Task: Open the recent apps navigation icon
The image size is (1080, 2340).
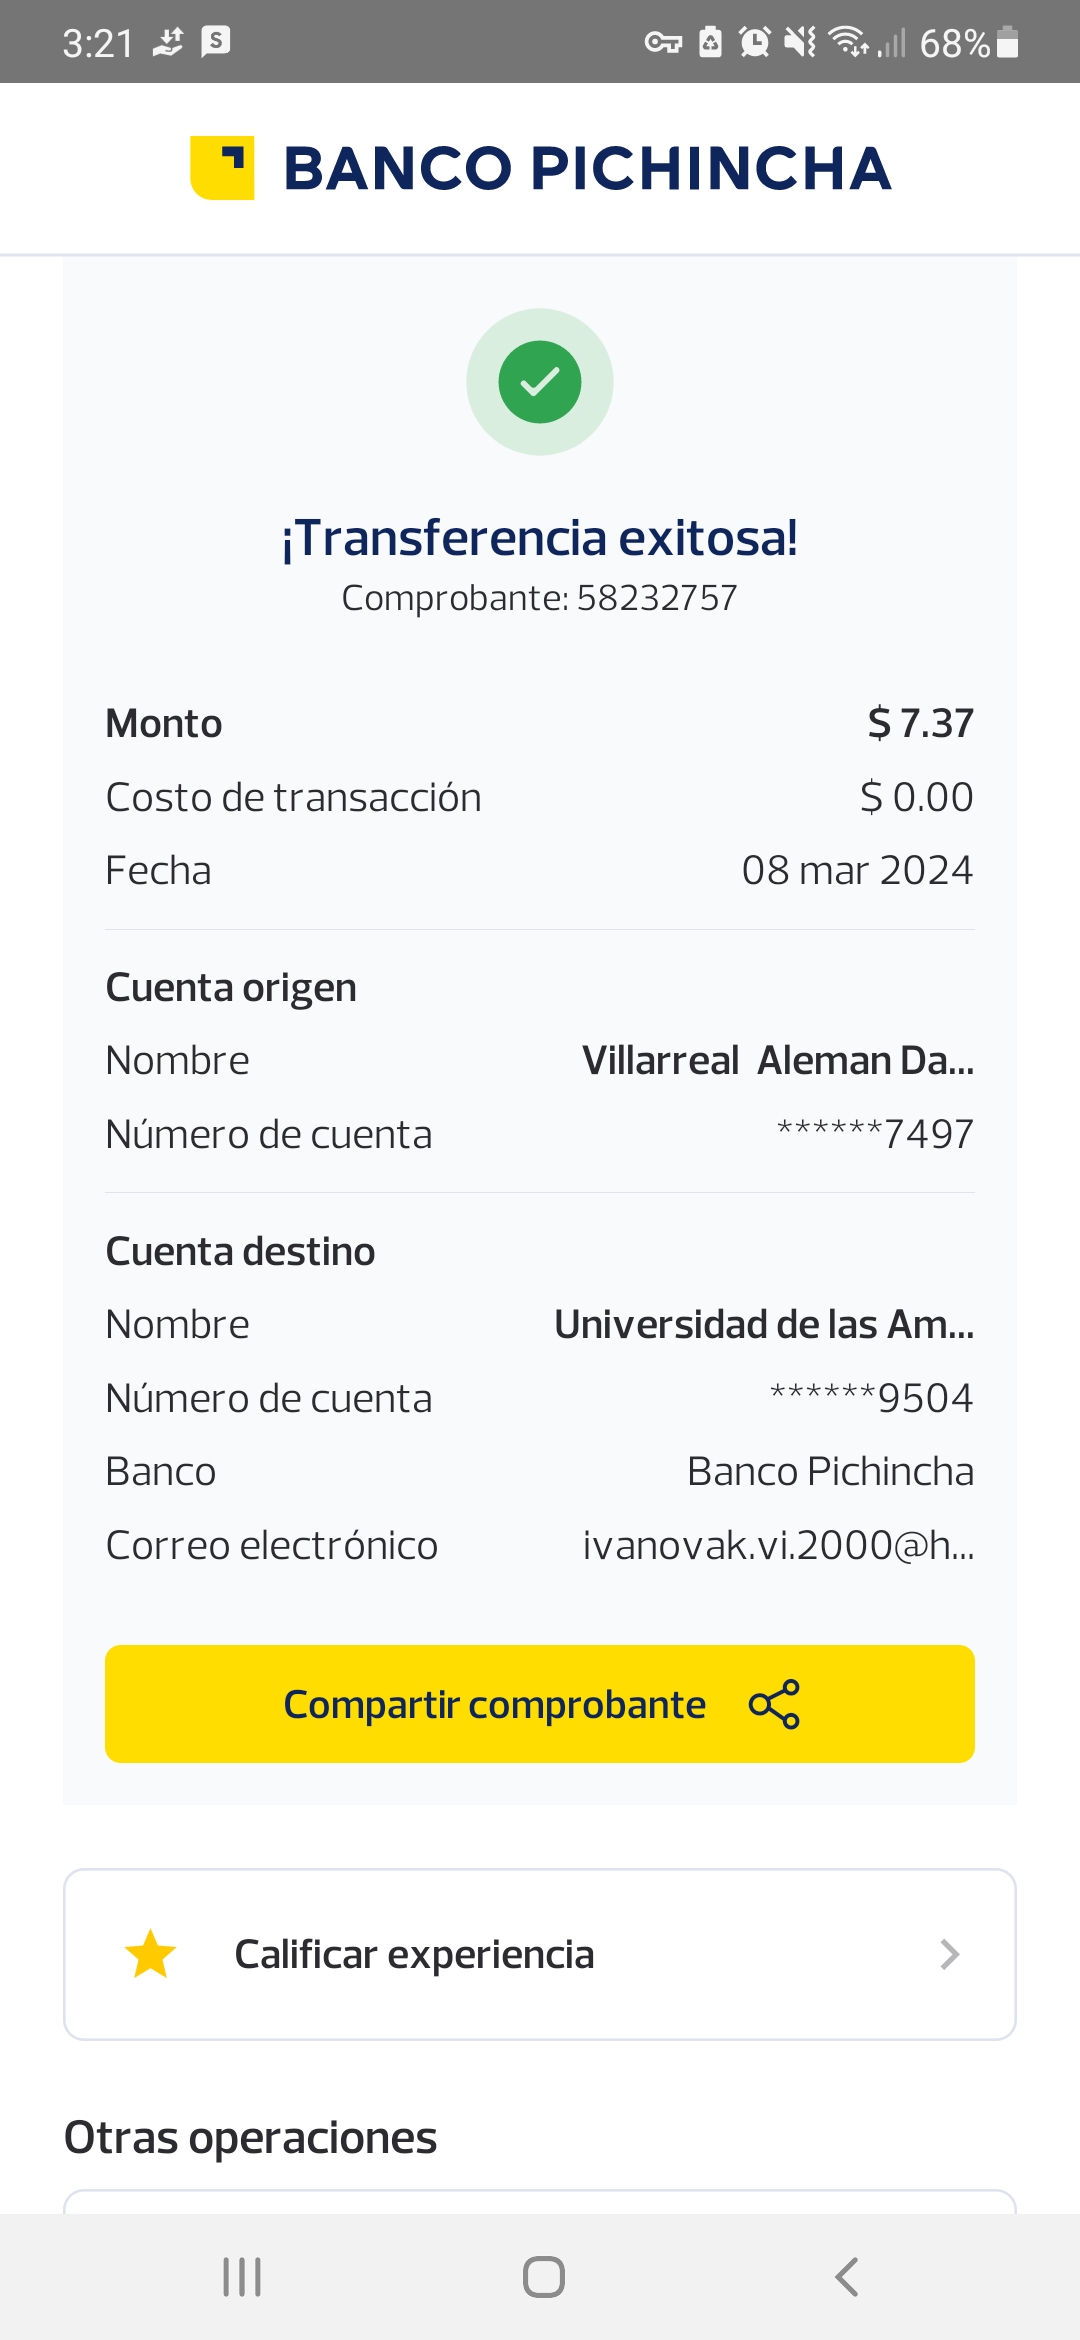Action: coord(242,2277)
